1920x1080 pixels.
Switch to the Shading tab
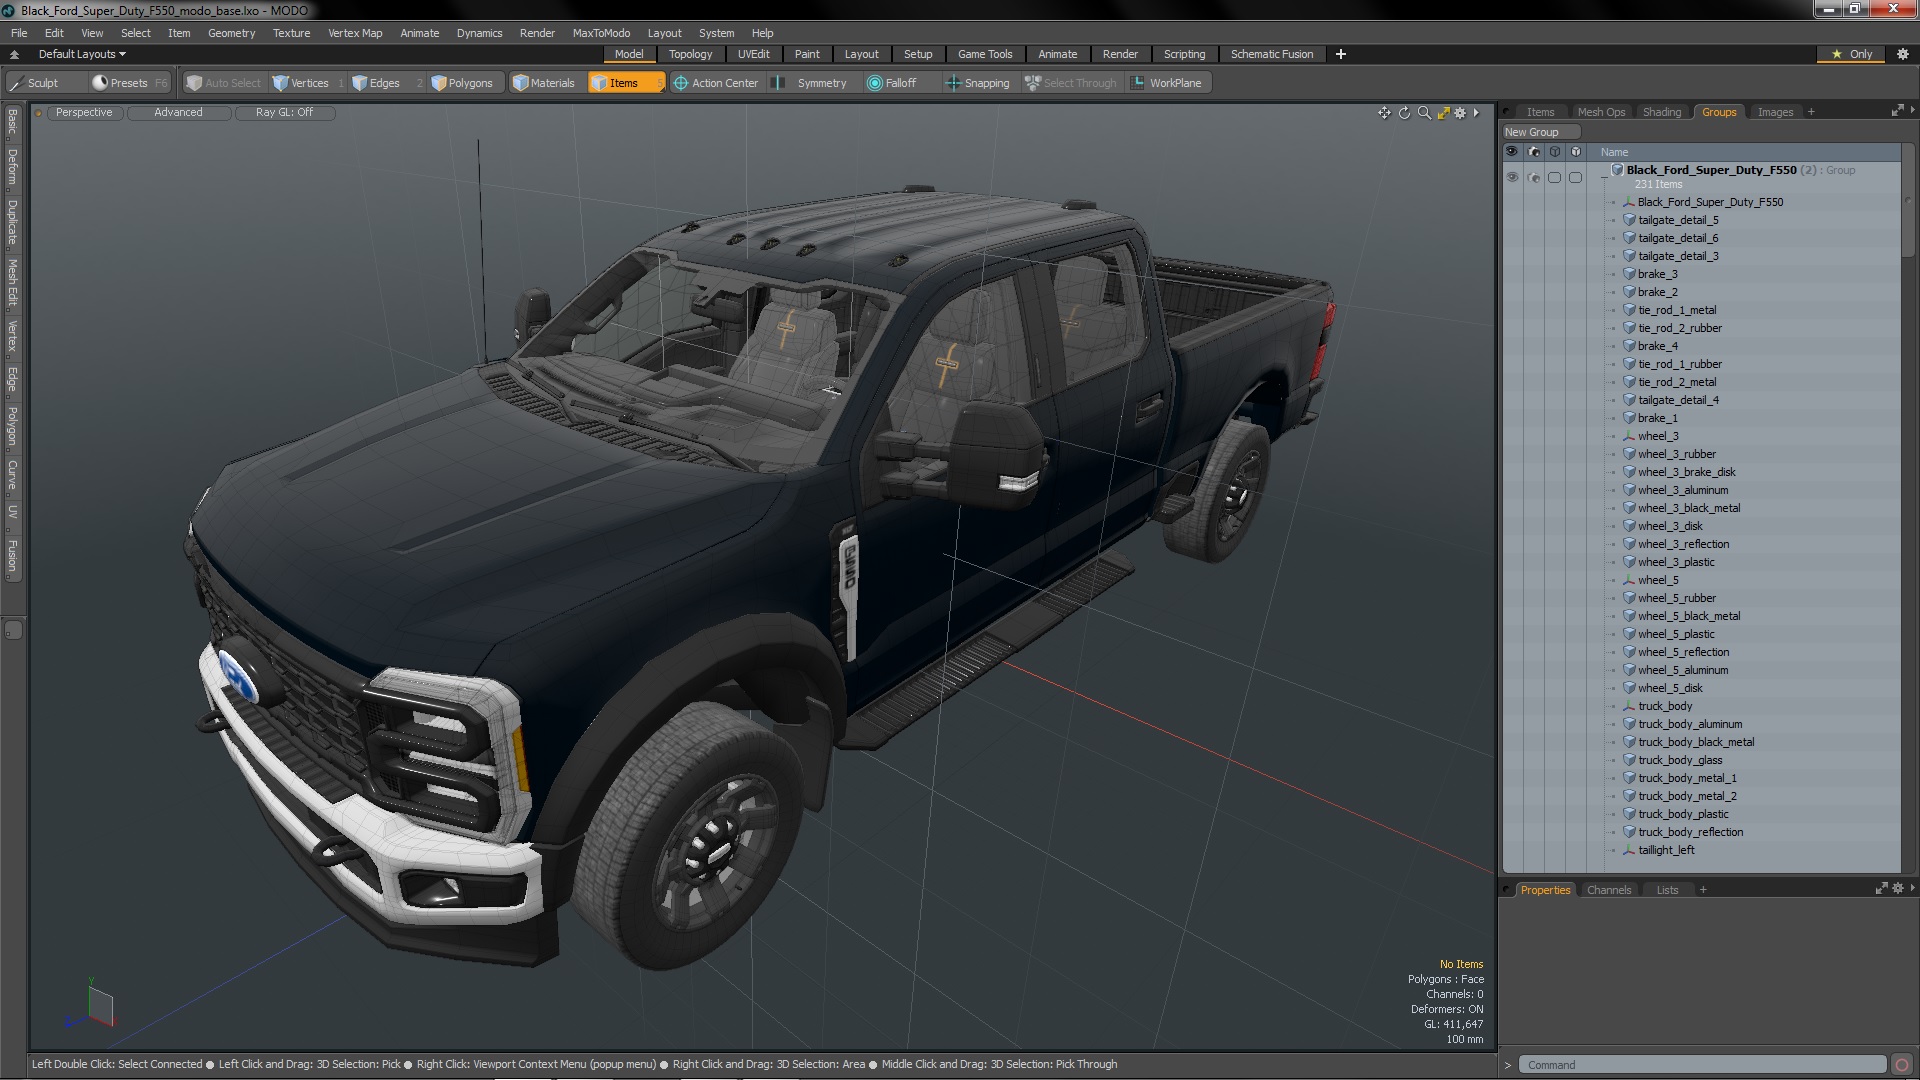click(x=1661, y=112)
